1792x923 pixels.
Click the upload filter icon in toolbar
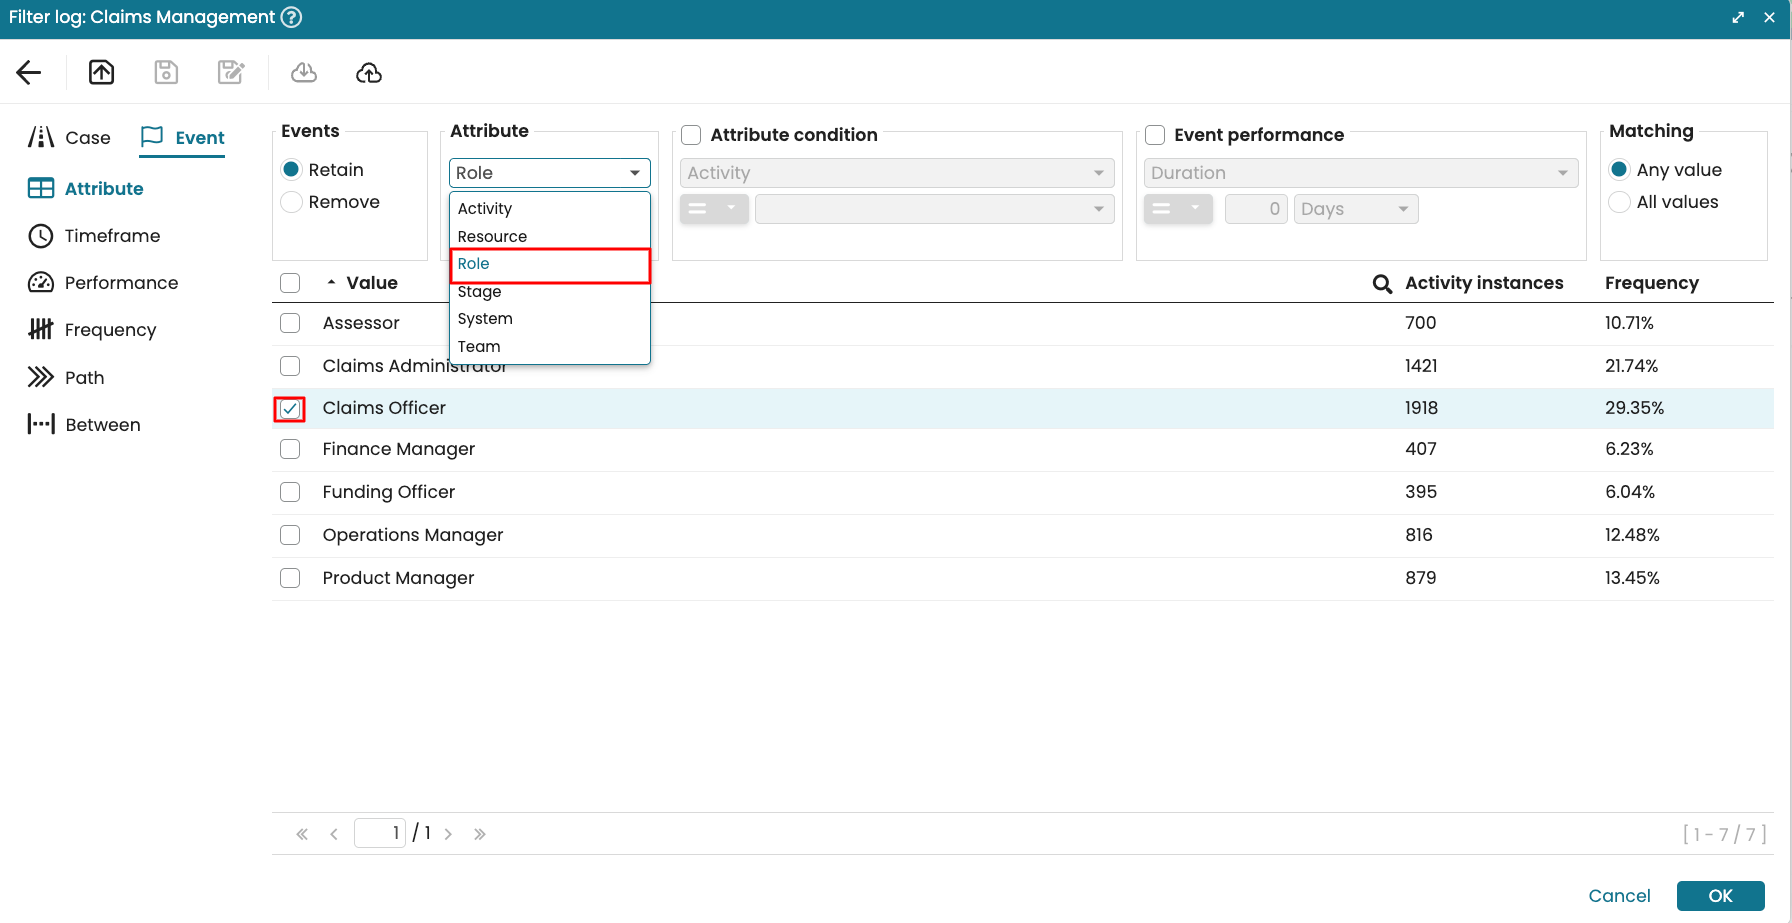click(x=102, y=72)
